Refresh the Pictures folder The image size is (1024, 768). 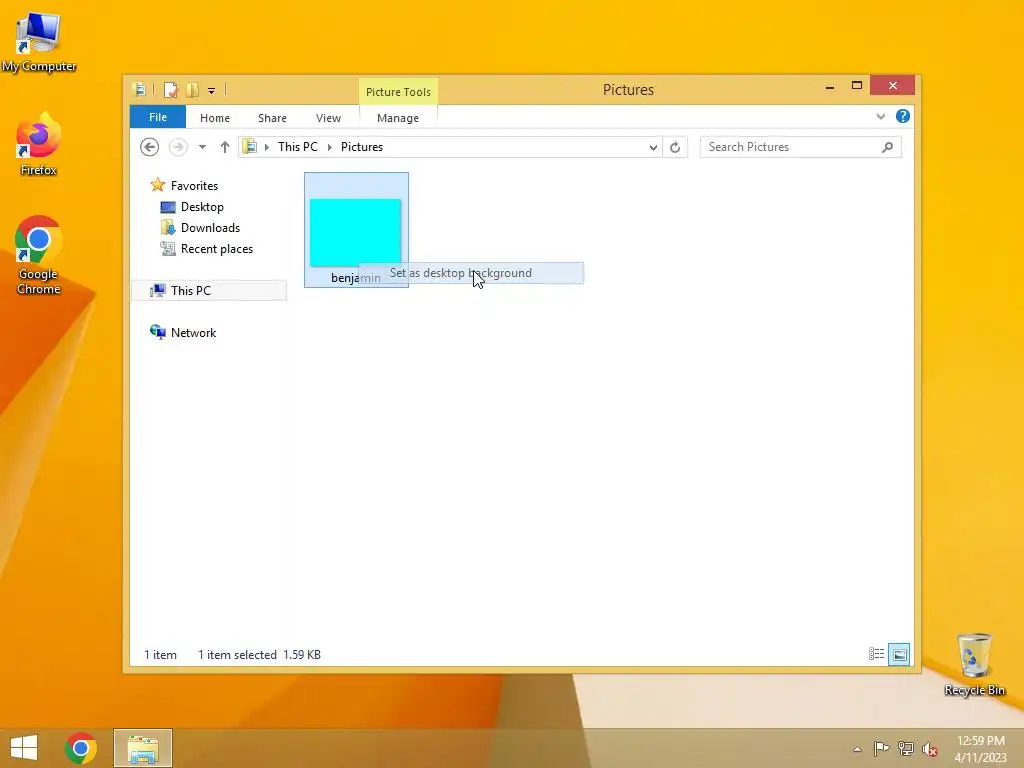[675, 147]
